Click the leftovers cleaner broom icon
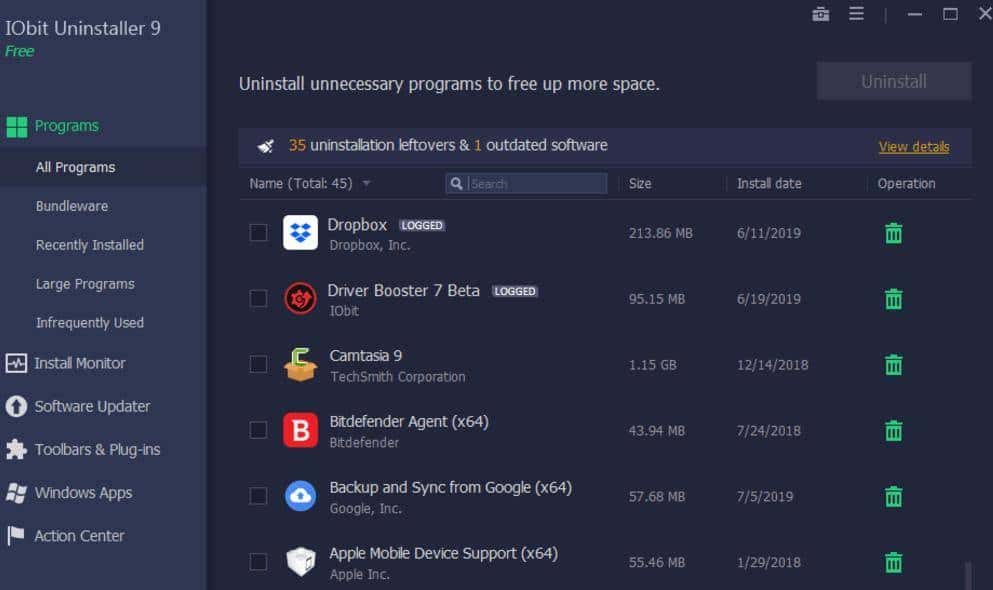Viewport: 993px width, 590px height. pos(266,146)
